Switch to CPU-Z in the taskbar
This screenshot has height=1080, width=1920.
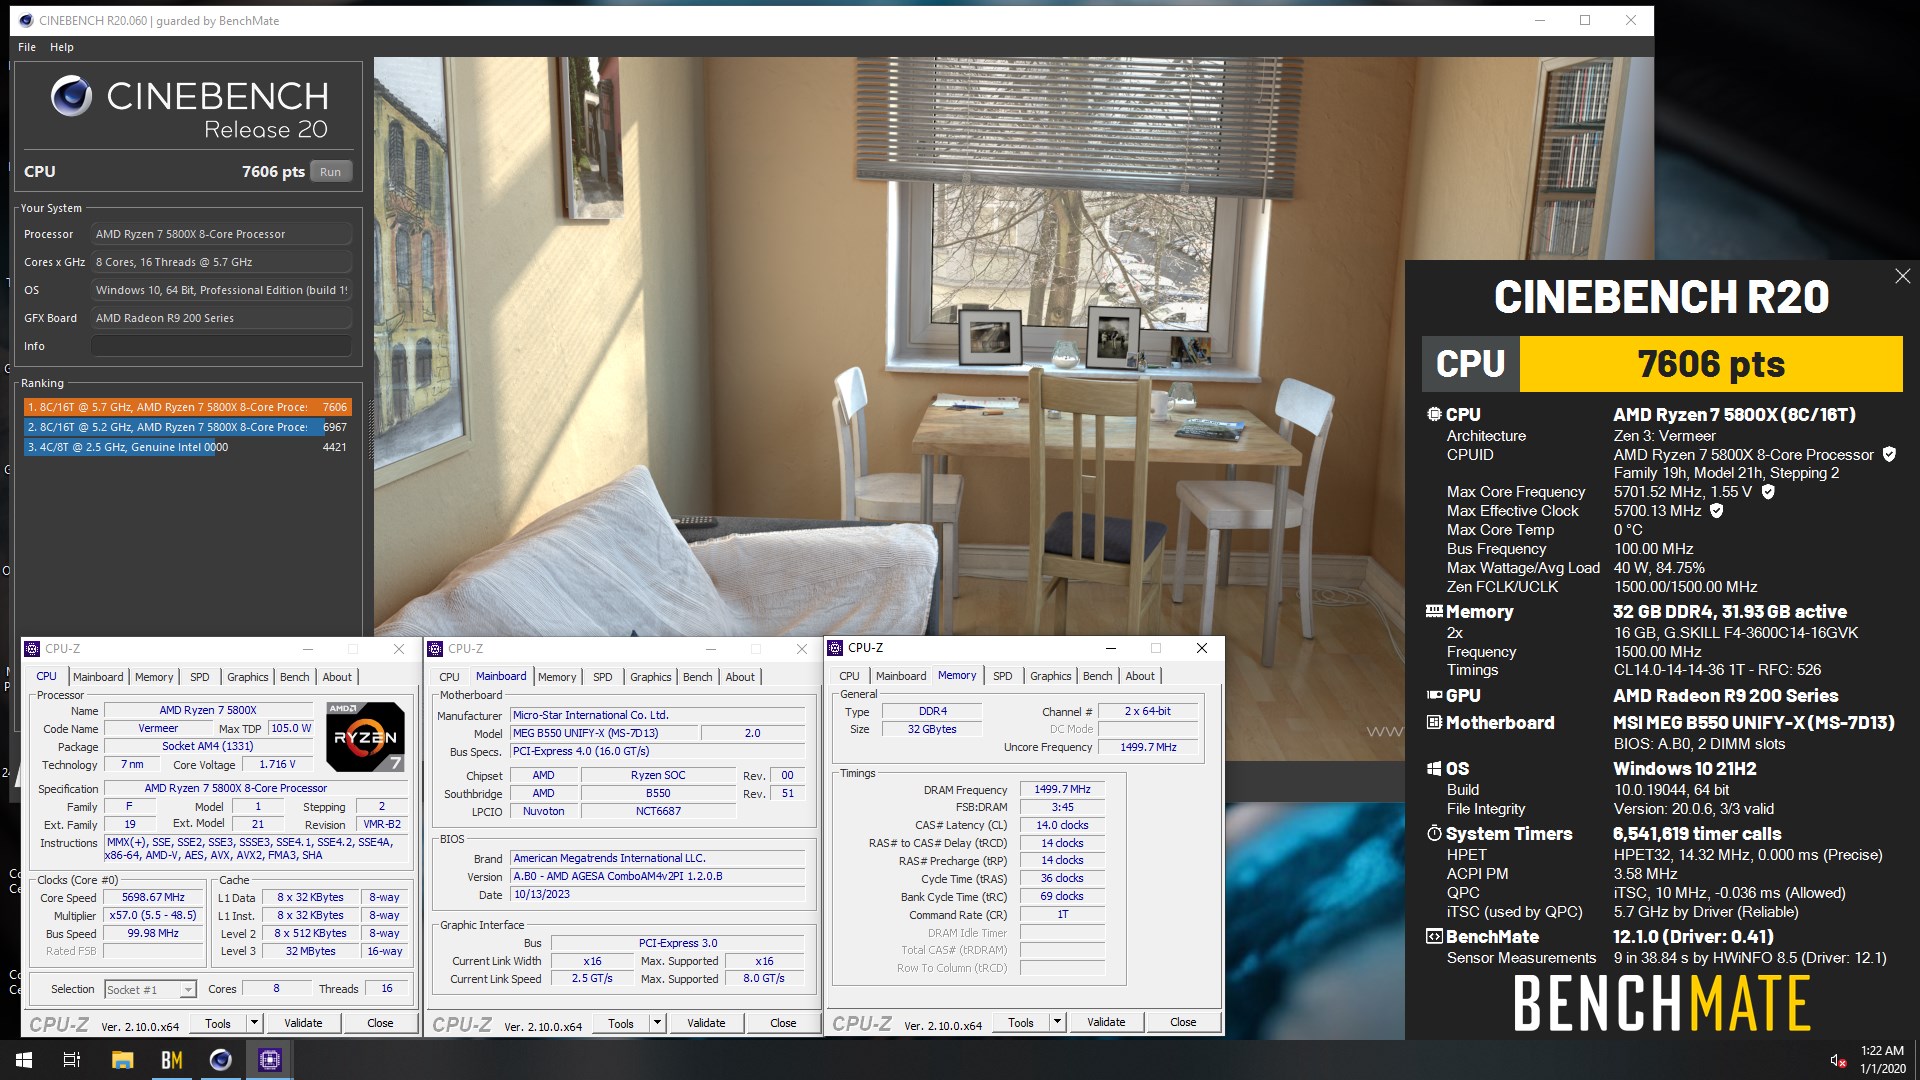pos(270,1060)
